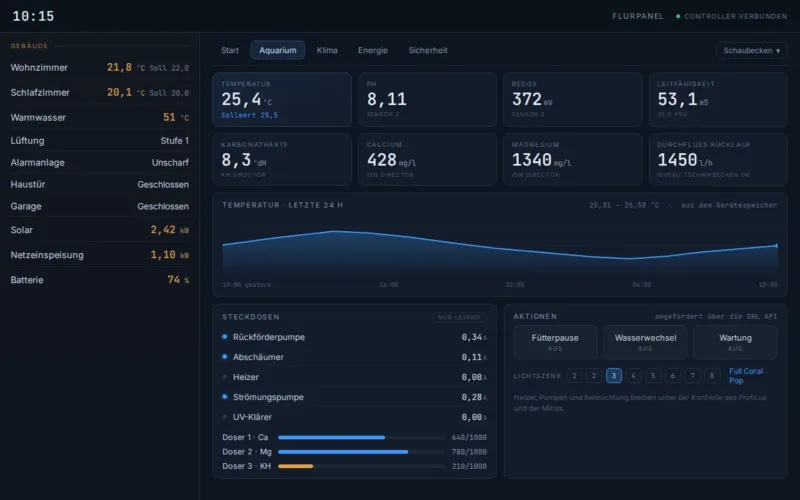Click the NUR LESEND badge

pos(459,317)
